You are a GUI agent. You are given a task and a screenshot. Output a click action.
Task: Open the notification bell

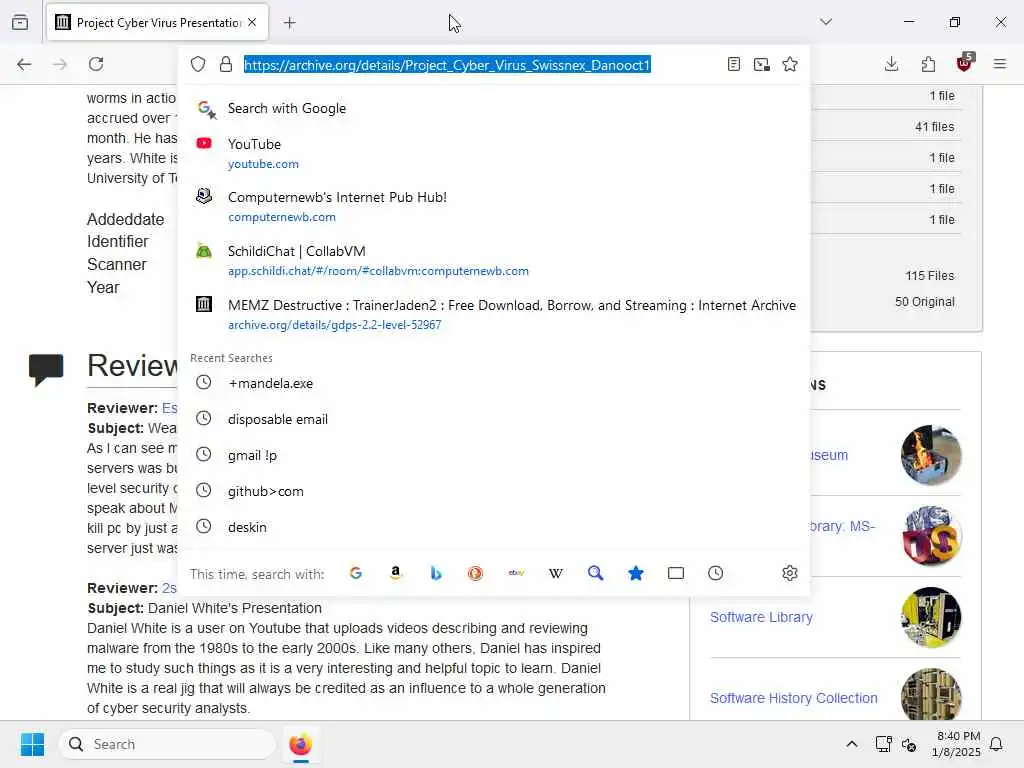click(x=997, y=744)
